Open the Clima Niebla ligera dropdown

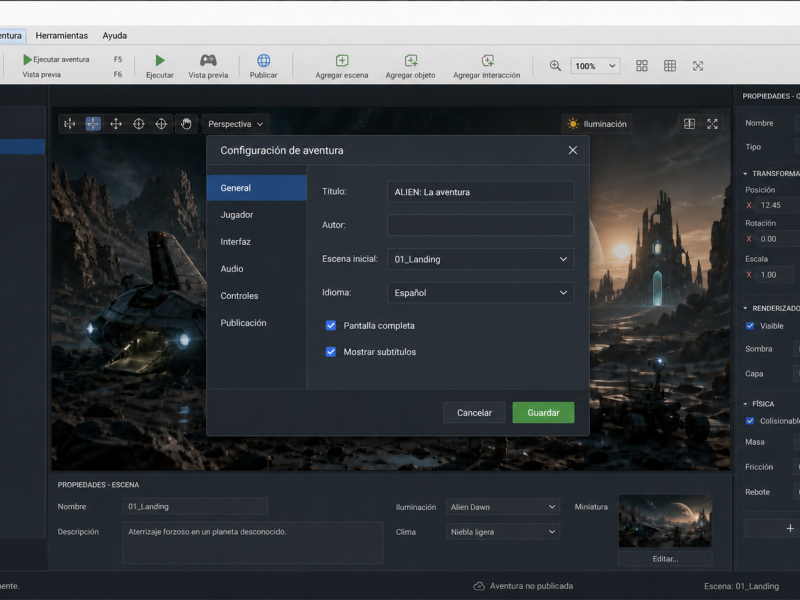tap(503, 532)
